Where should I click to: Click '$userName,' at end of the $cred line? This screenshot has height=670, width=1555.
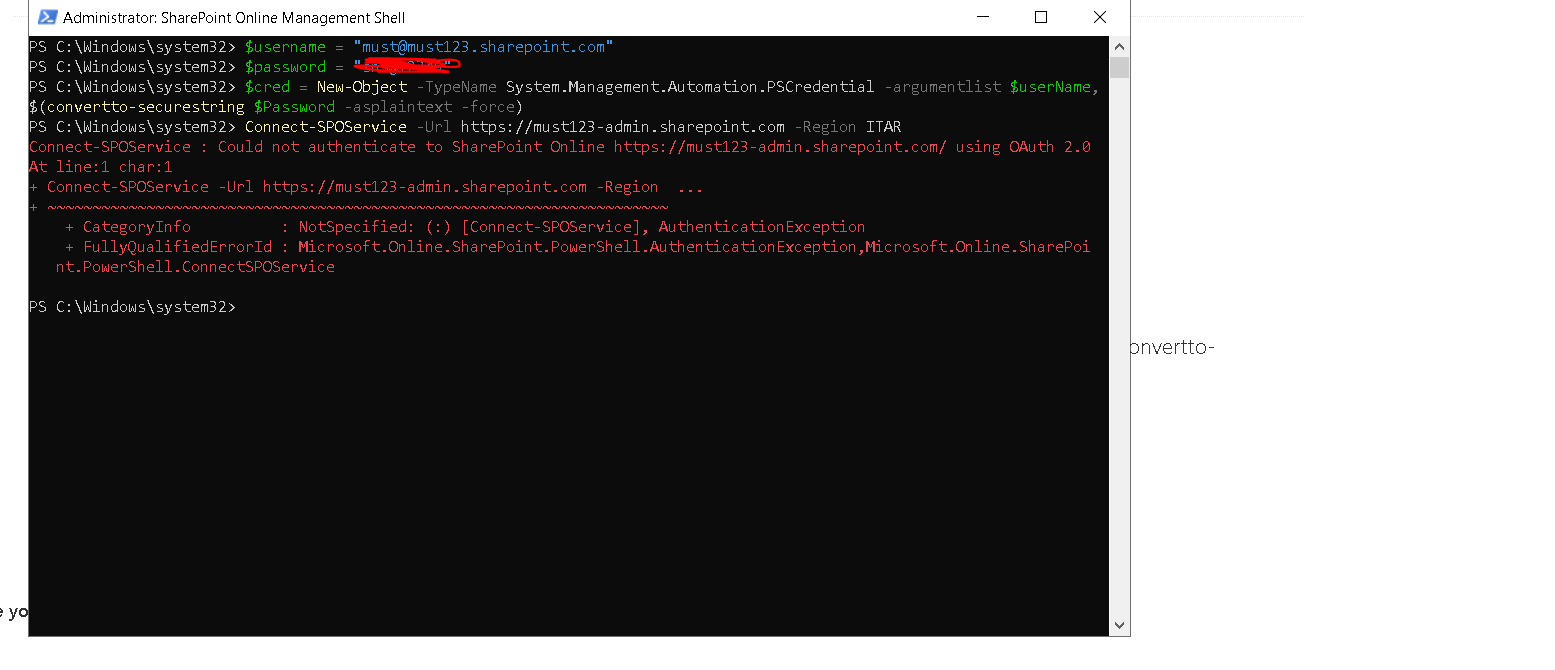click(x=1055, y=87)
